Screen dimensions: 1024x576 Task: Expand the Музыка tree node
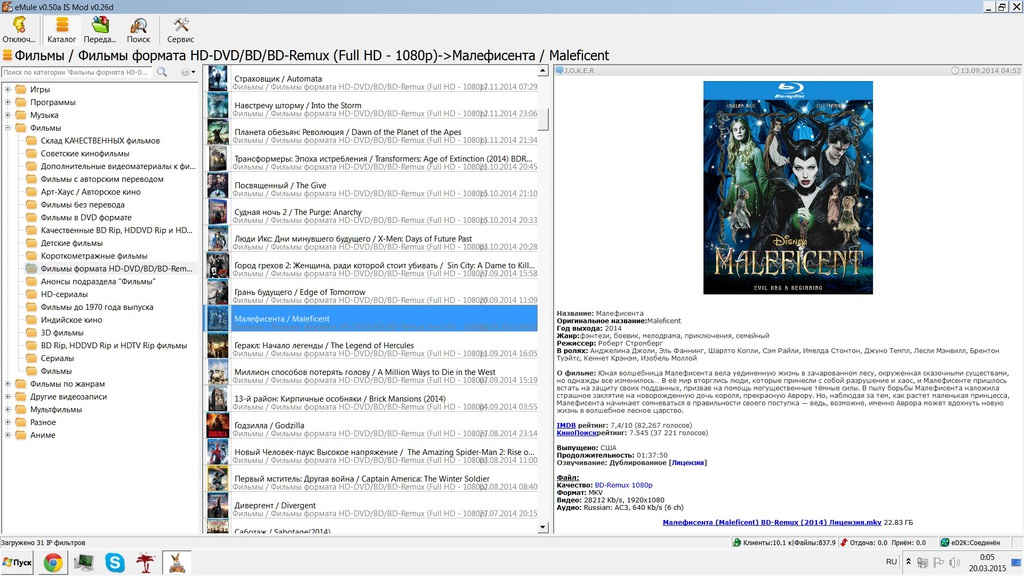8,115
